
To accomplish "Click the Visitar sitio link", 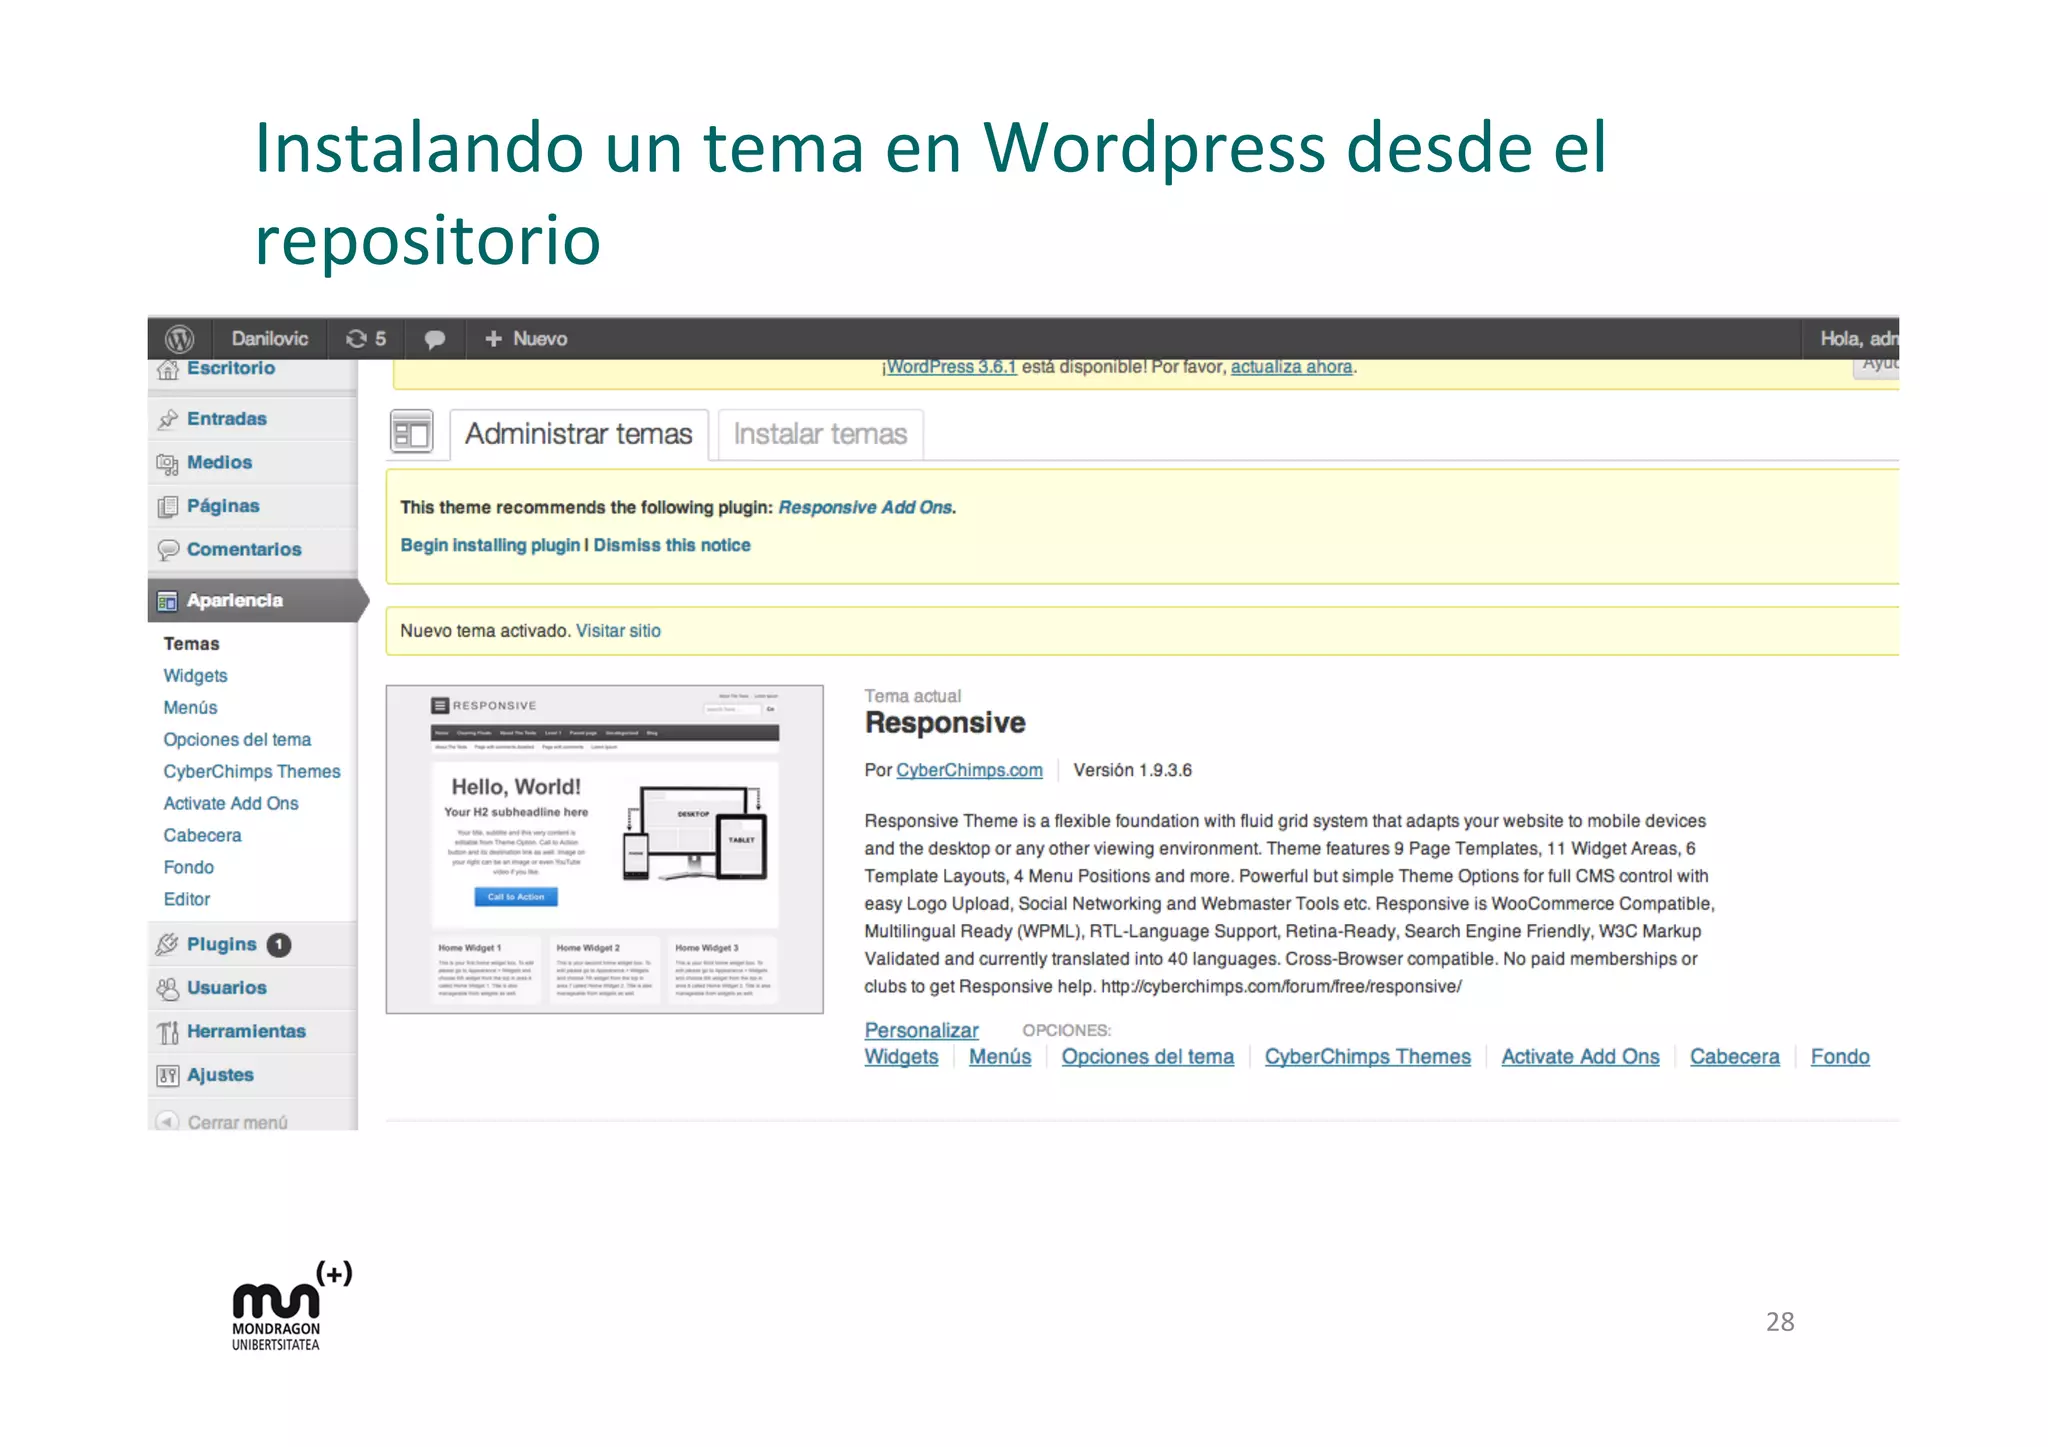I will click(618, 631).
